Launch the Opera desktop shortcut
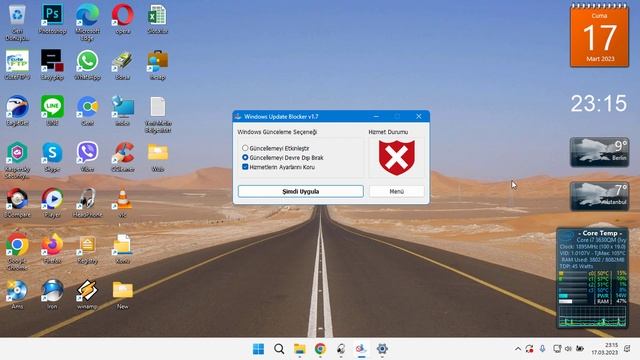The width and height of the screenshot is (640, 360). click(122, 19)
